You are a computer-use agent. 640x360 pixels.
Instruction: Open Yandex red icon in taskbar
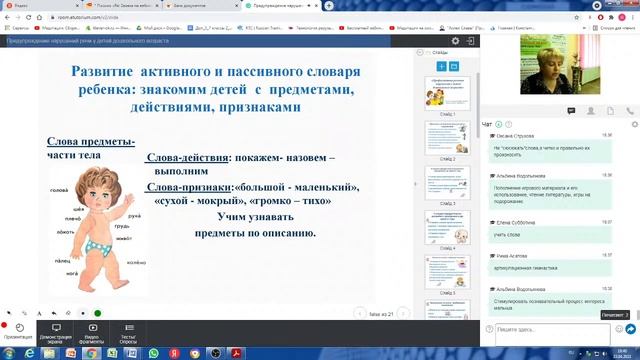[x=175, y=353]
